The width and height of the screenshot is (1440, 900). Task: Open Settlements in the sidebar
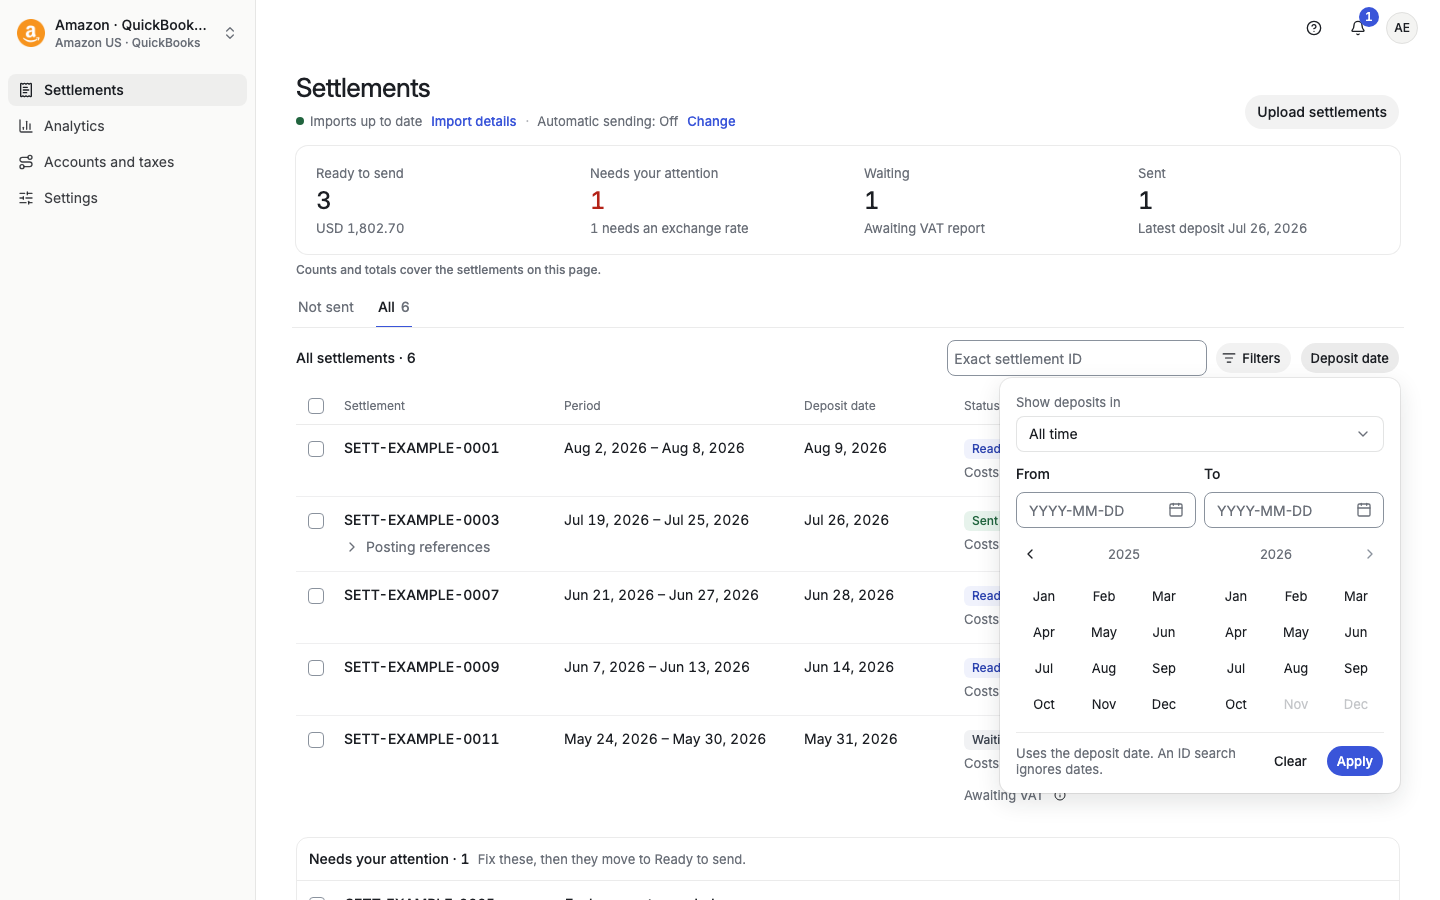pos(127,90)
